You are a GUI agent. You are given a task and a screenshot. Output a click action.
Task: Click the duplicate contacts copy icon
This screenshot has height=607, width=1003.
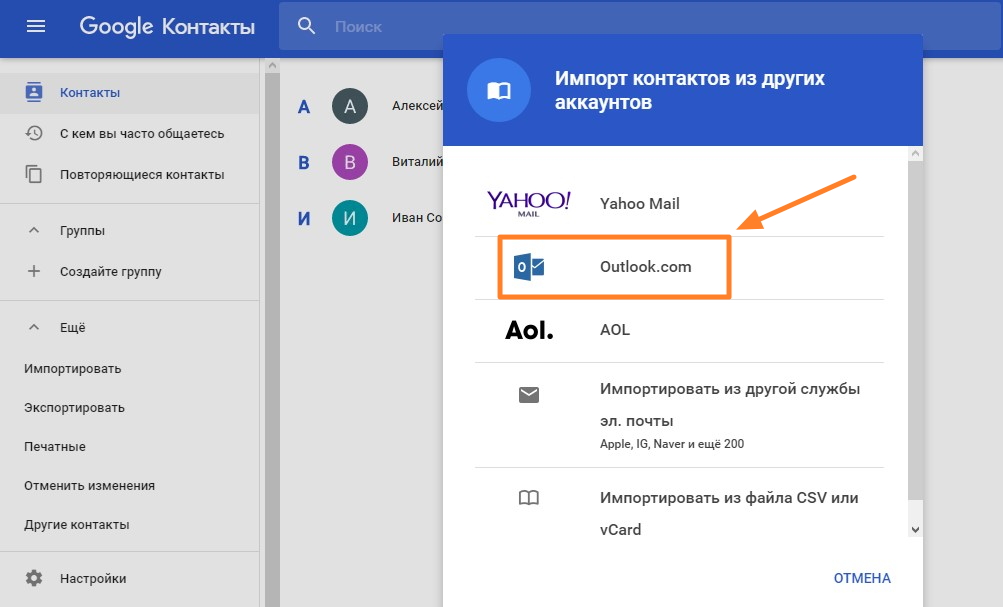coord(34,174)
